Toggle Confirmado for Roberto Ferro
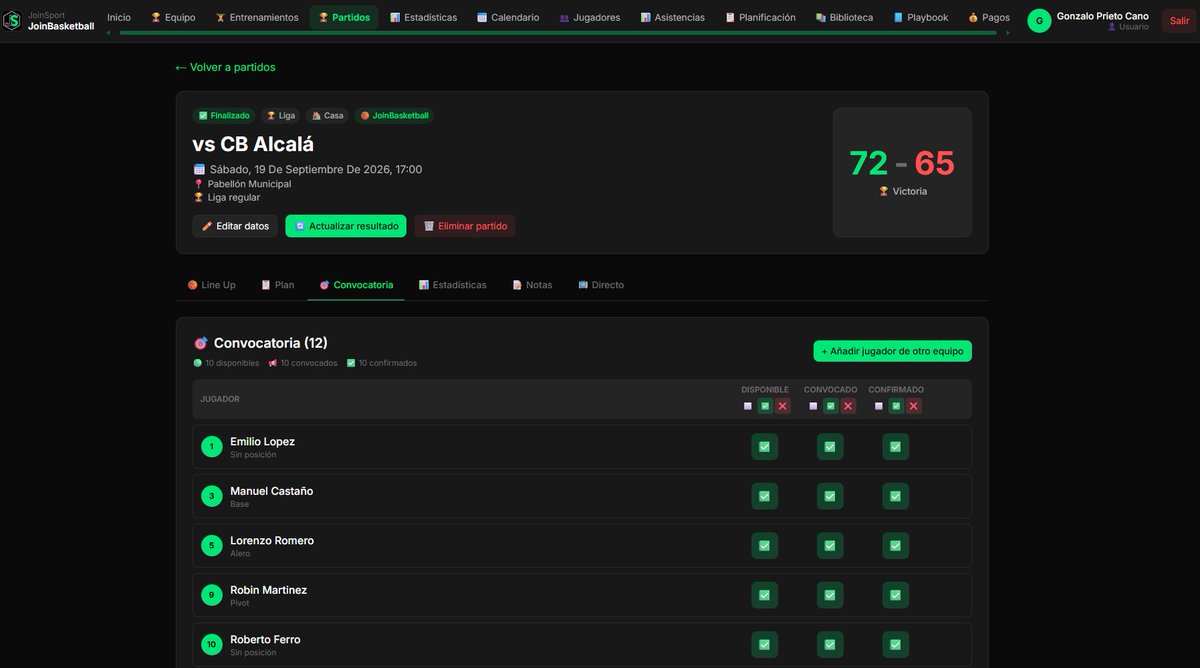This screenshot has height=668, width=1200. pyautogui.click(x=895, y=645)
